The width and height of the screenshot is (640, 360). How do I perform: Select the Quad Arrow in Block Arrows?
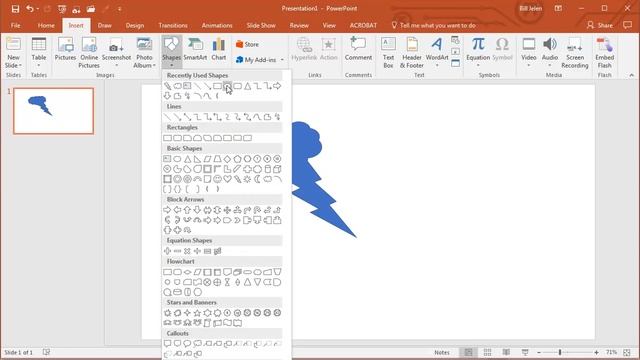[227, 210]
